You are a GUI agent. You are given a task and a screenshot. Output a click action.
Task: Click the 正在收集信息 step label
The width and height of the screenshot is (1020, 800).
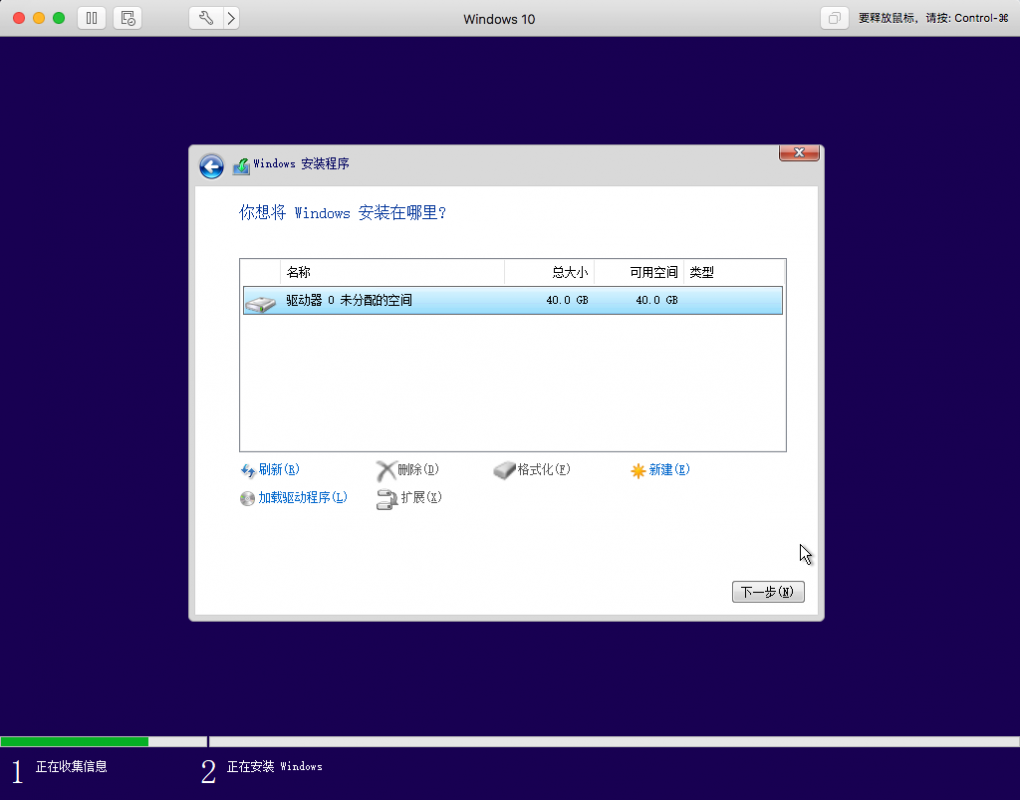point(72,766)
